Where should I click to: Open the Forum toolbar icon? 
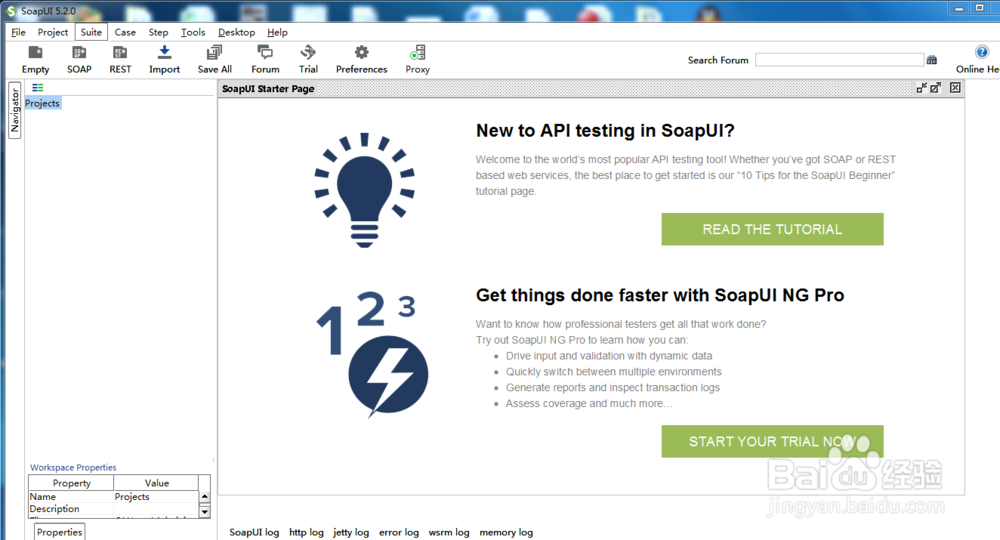click(265, 60)
